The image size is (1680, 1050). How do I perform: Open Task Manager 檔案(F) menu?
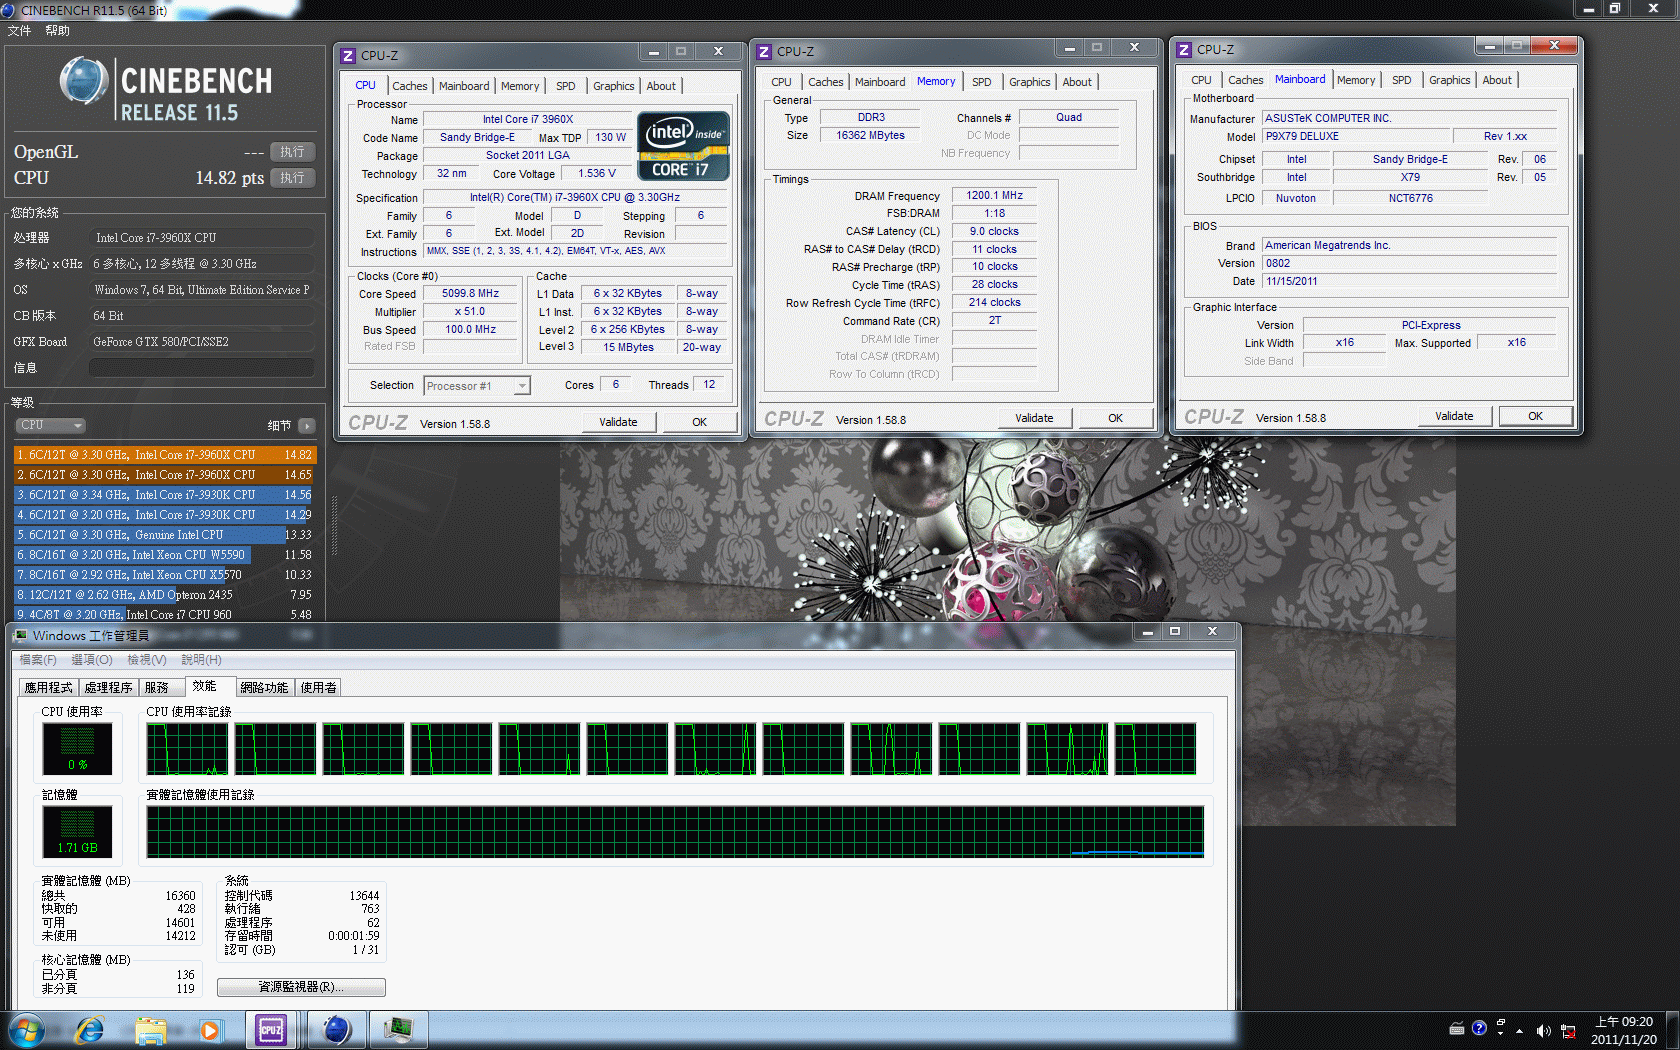pos(38,660)
